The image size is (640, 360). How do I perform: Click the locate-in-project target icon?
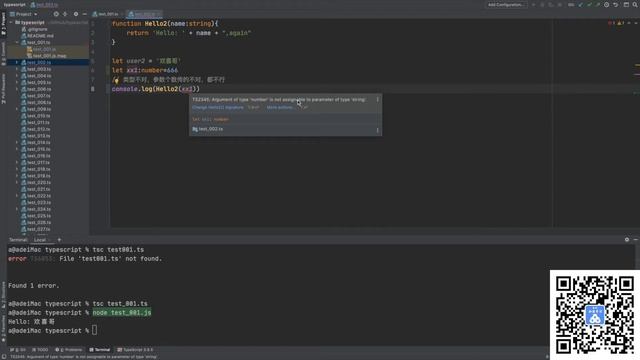pos(56,14)
